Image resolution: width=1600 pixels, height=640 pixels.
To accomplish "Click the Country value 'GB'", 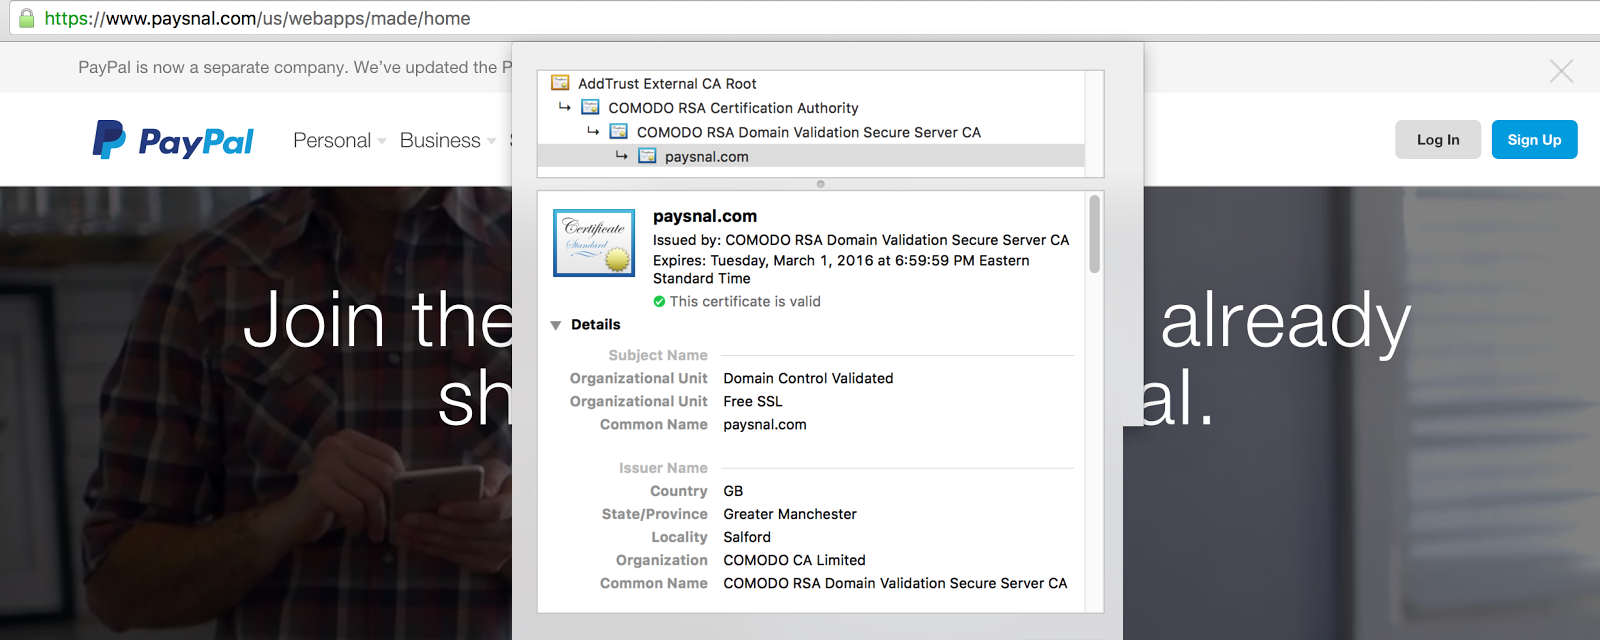I will [733, 491].
